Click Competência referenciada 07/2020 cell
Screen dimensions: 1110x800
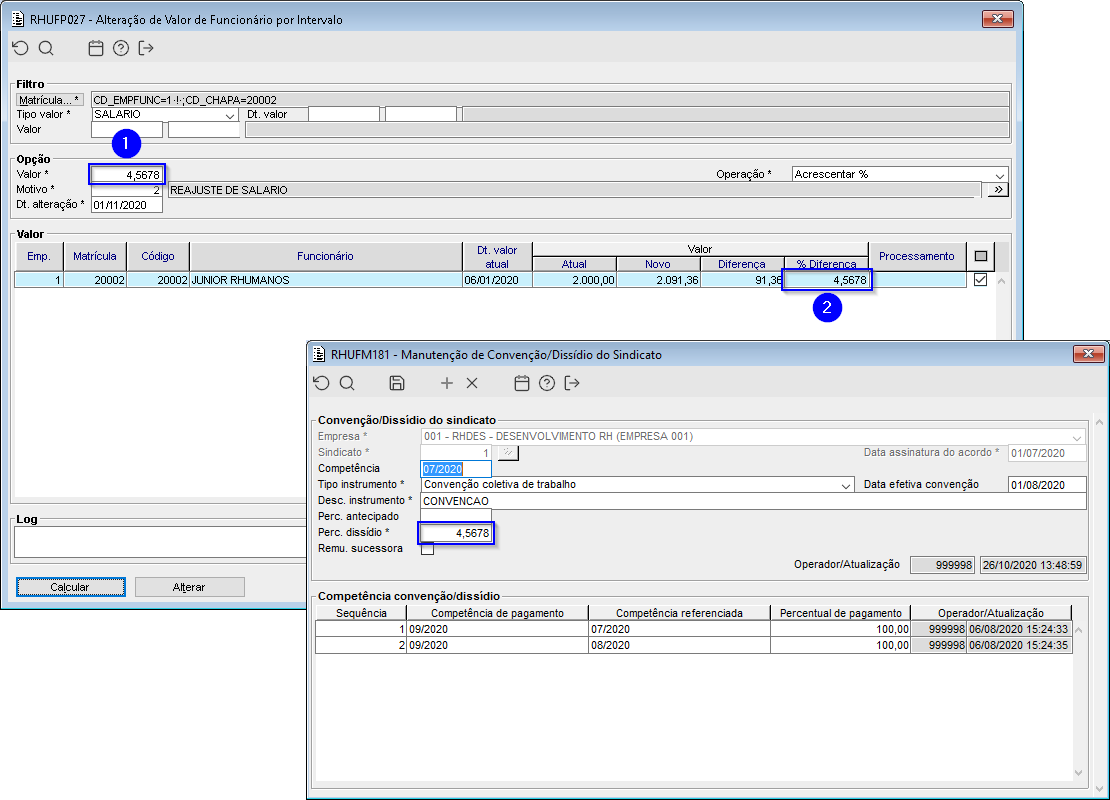click(x=679, y=629)
